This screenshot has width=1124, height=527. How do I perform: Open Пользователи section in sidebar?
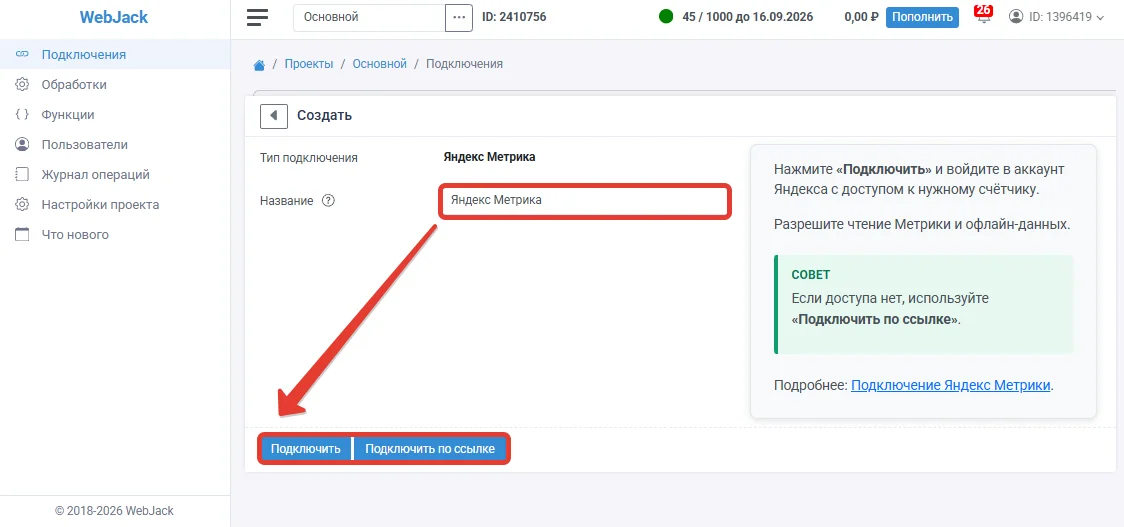(x=85, y=145)
